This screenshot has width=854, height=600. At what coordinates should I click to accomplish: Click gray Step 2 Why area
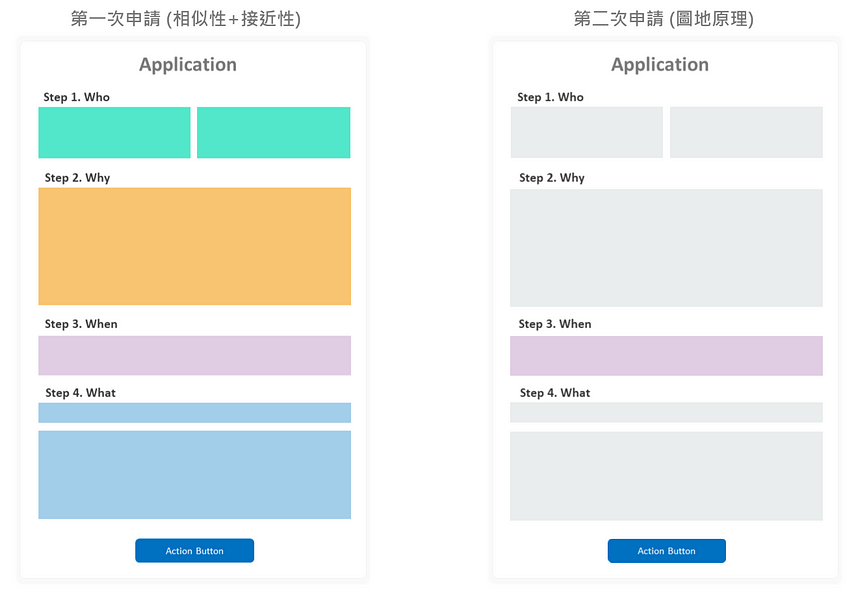[666, 248]
